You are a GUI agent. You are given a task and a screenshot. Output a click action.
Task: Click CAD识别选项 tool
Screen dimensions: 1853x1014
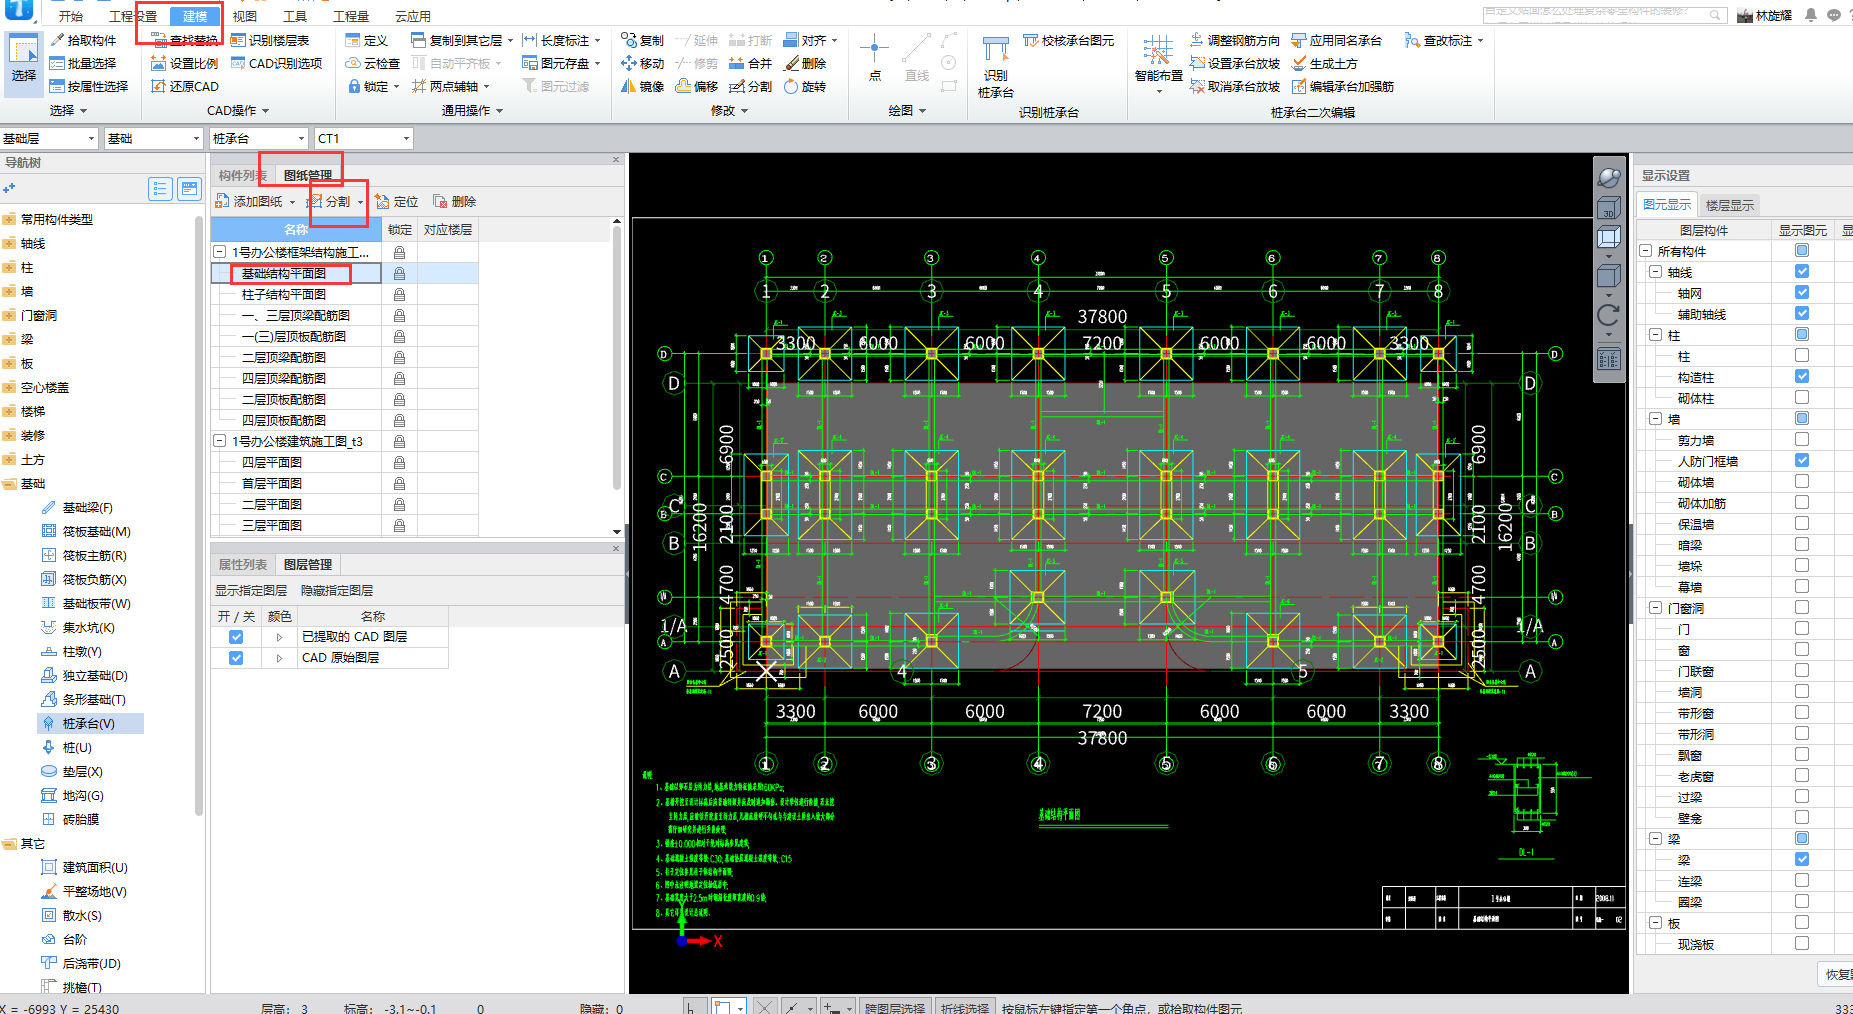point(276,63)
